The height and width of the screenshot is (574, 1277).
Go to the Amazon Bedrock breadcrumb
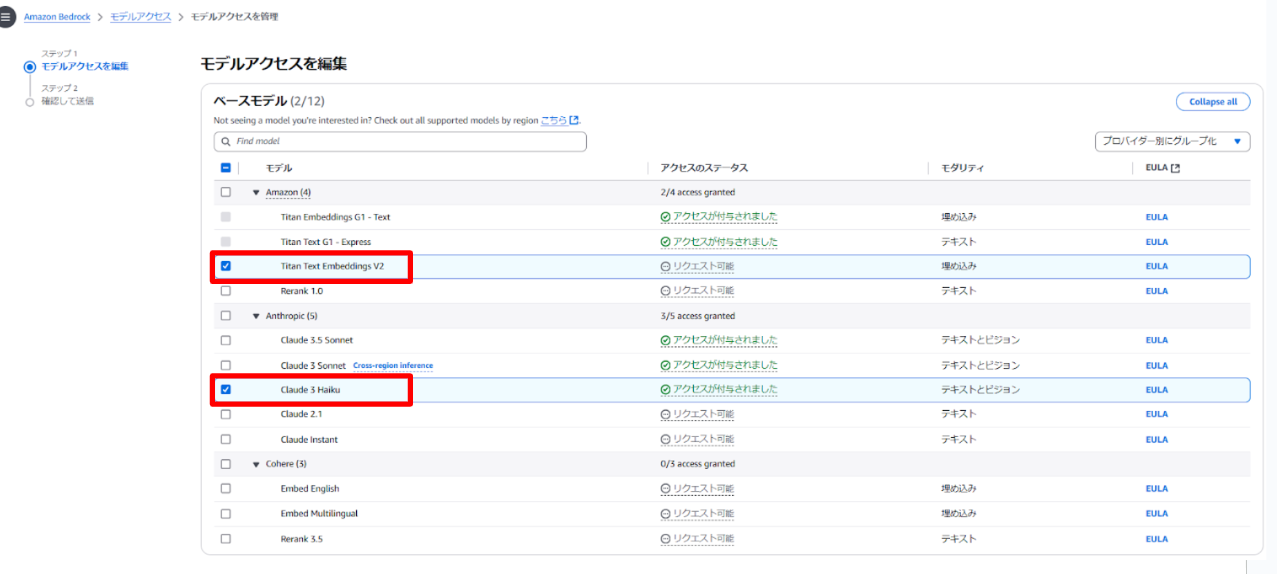(x=57, y=17)
